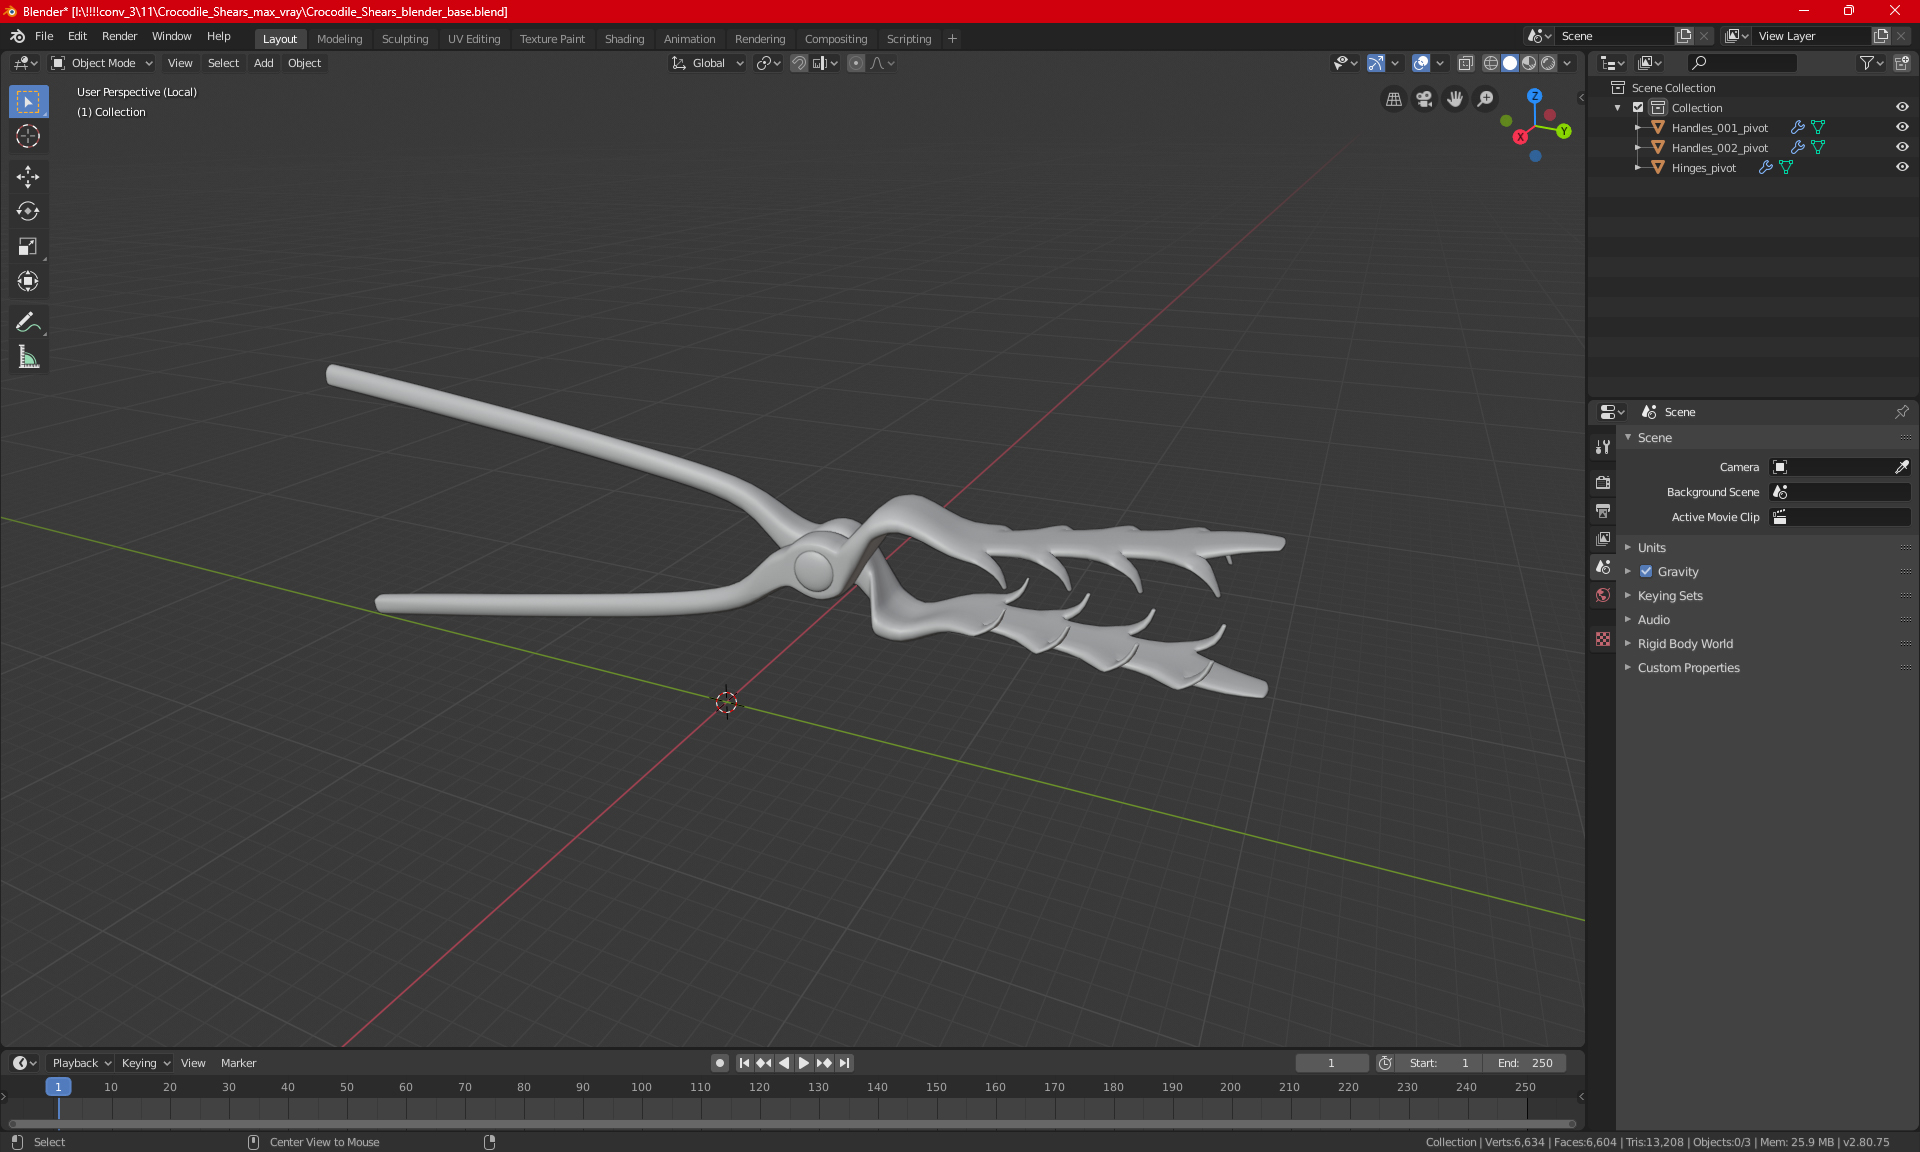Uncheck the Collection exclude checkbox
Screen dimensions: 1920x1152
pyautogui.click(x=1638, y=107)
